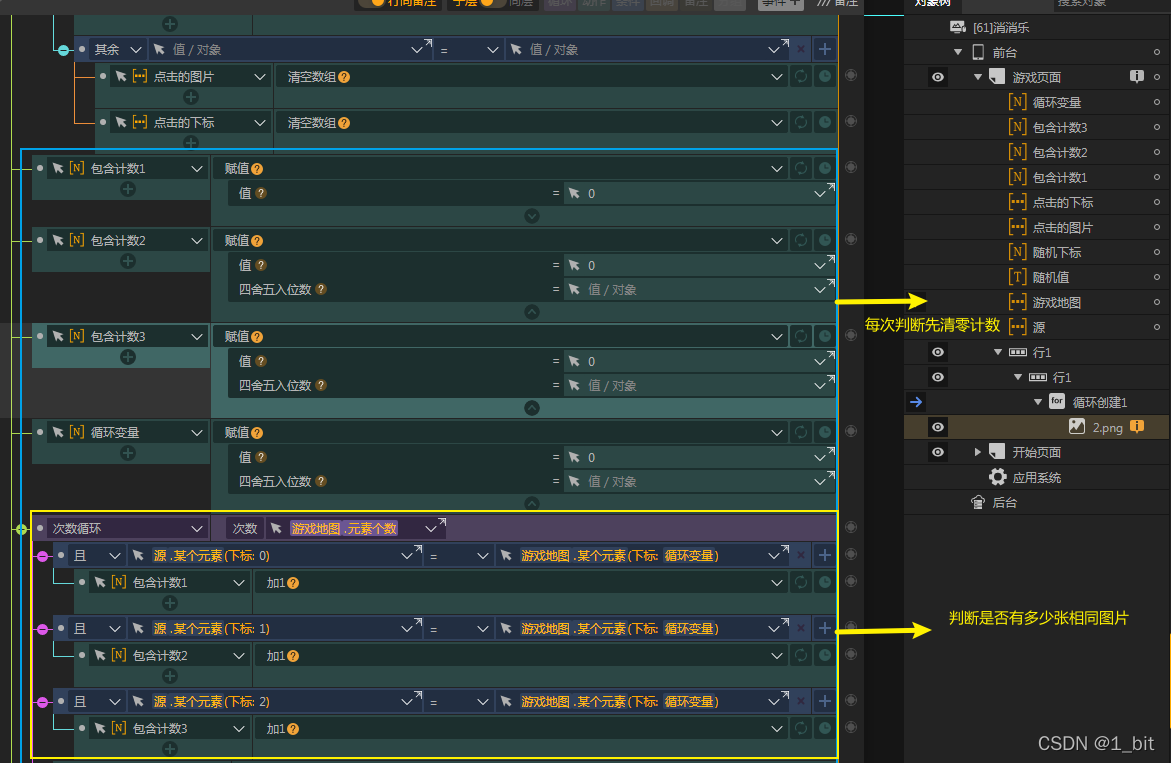1171x763 pixels.
Task: Click the info badge on 游戏页面 row
Action: (x=1136, y=76)
